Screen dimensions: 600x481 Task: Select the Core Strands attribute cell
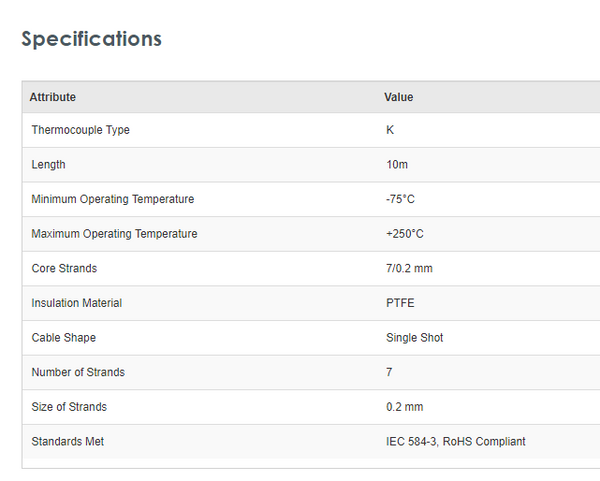pyautogui.click(x=65, y=268)
